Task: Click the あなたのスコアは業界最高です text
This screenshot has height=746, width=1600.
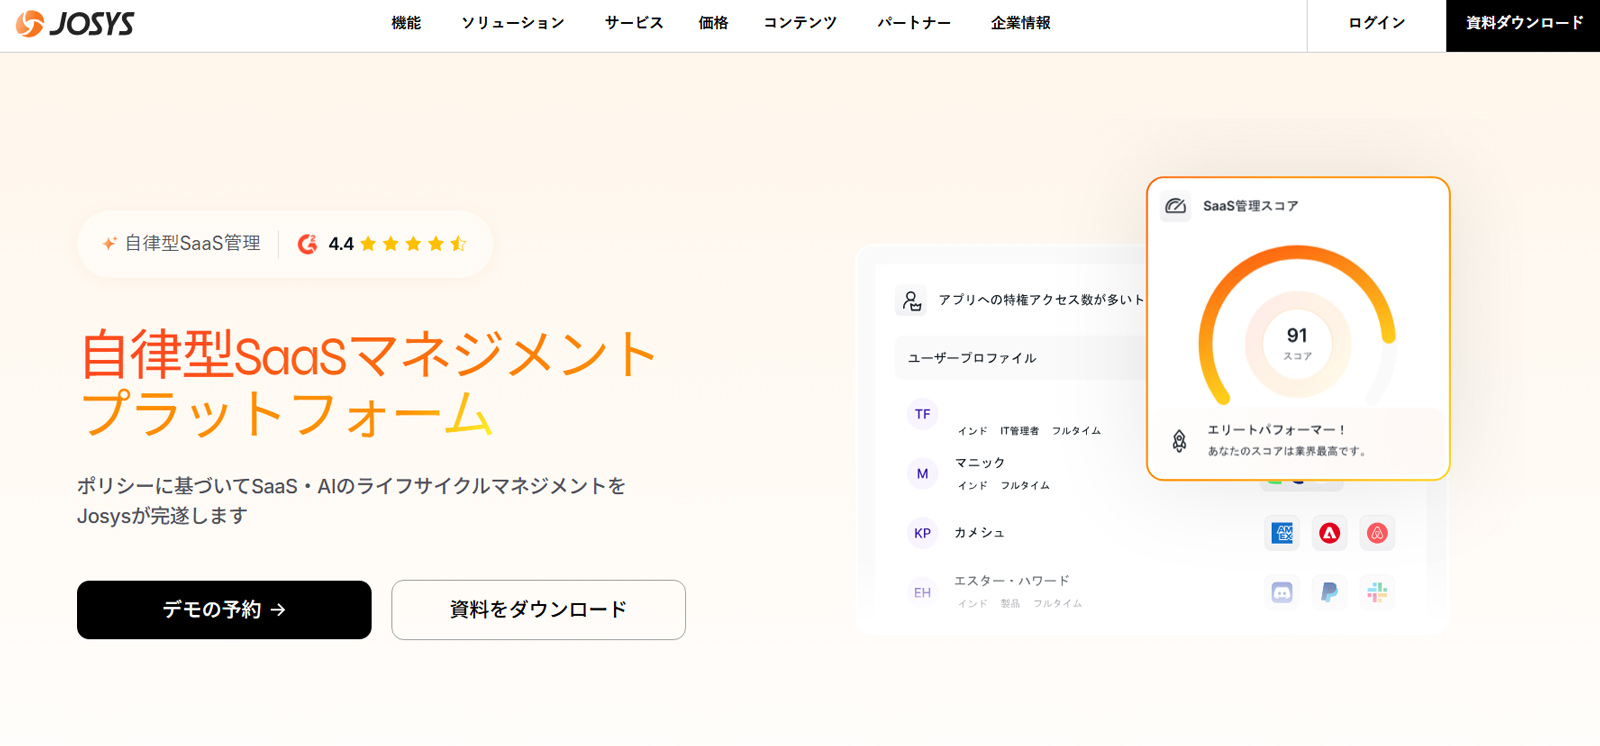Action: click(x=1287, y=451)
